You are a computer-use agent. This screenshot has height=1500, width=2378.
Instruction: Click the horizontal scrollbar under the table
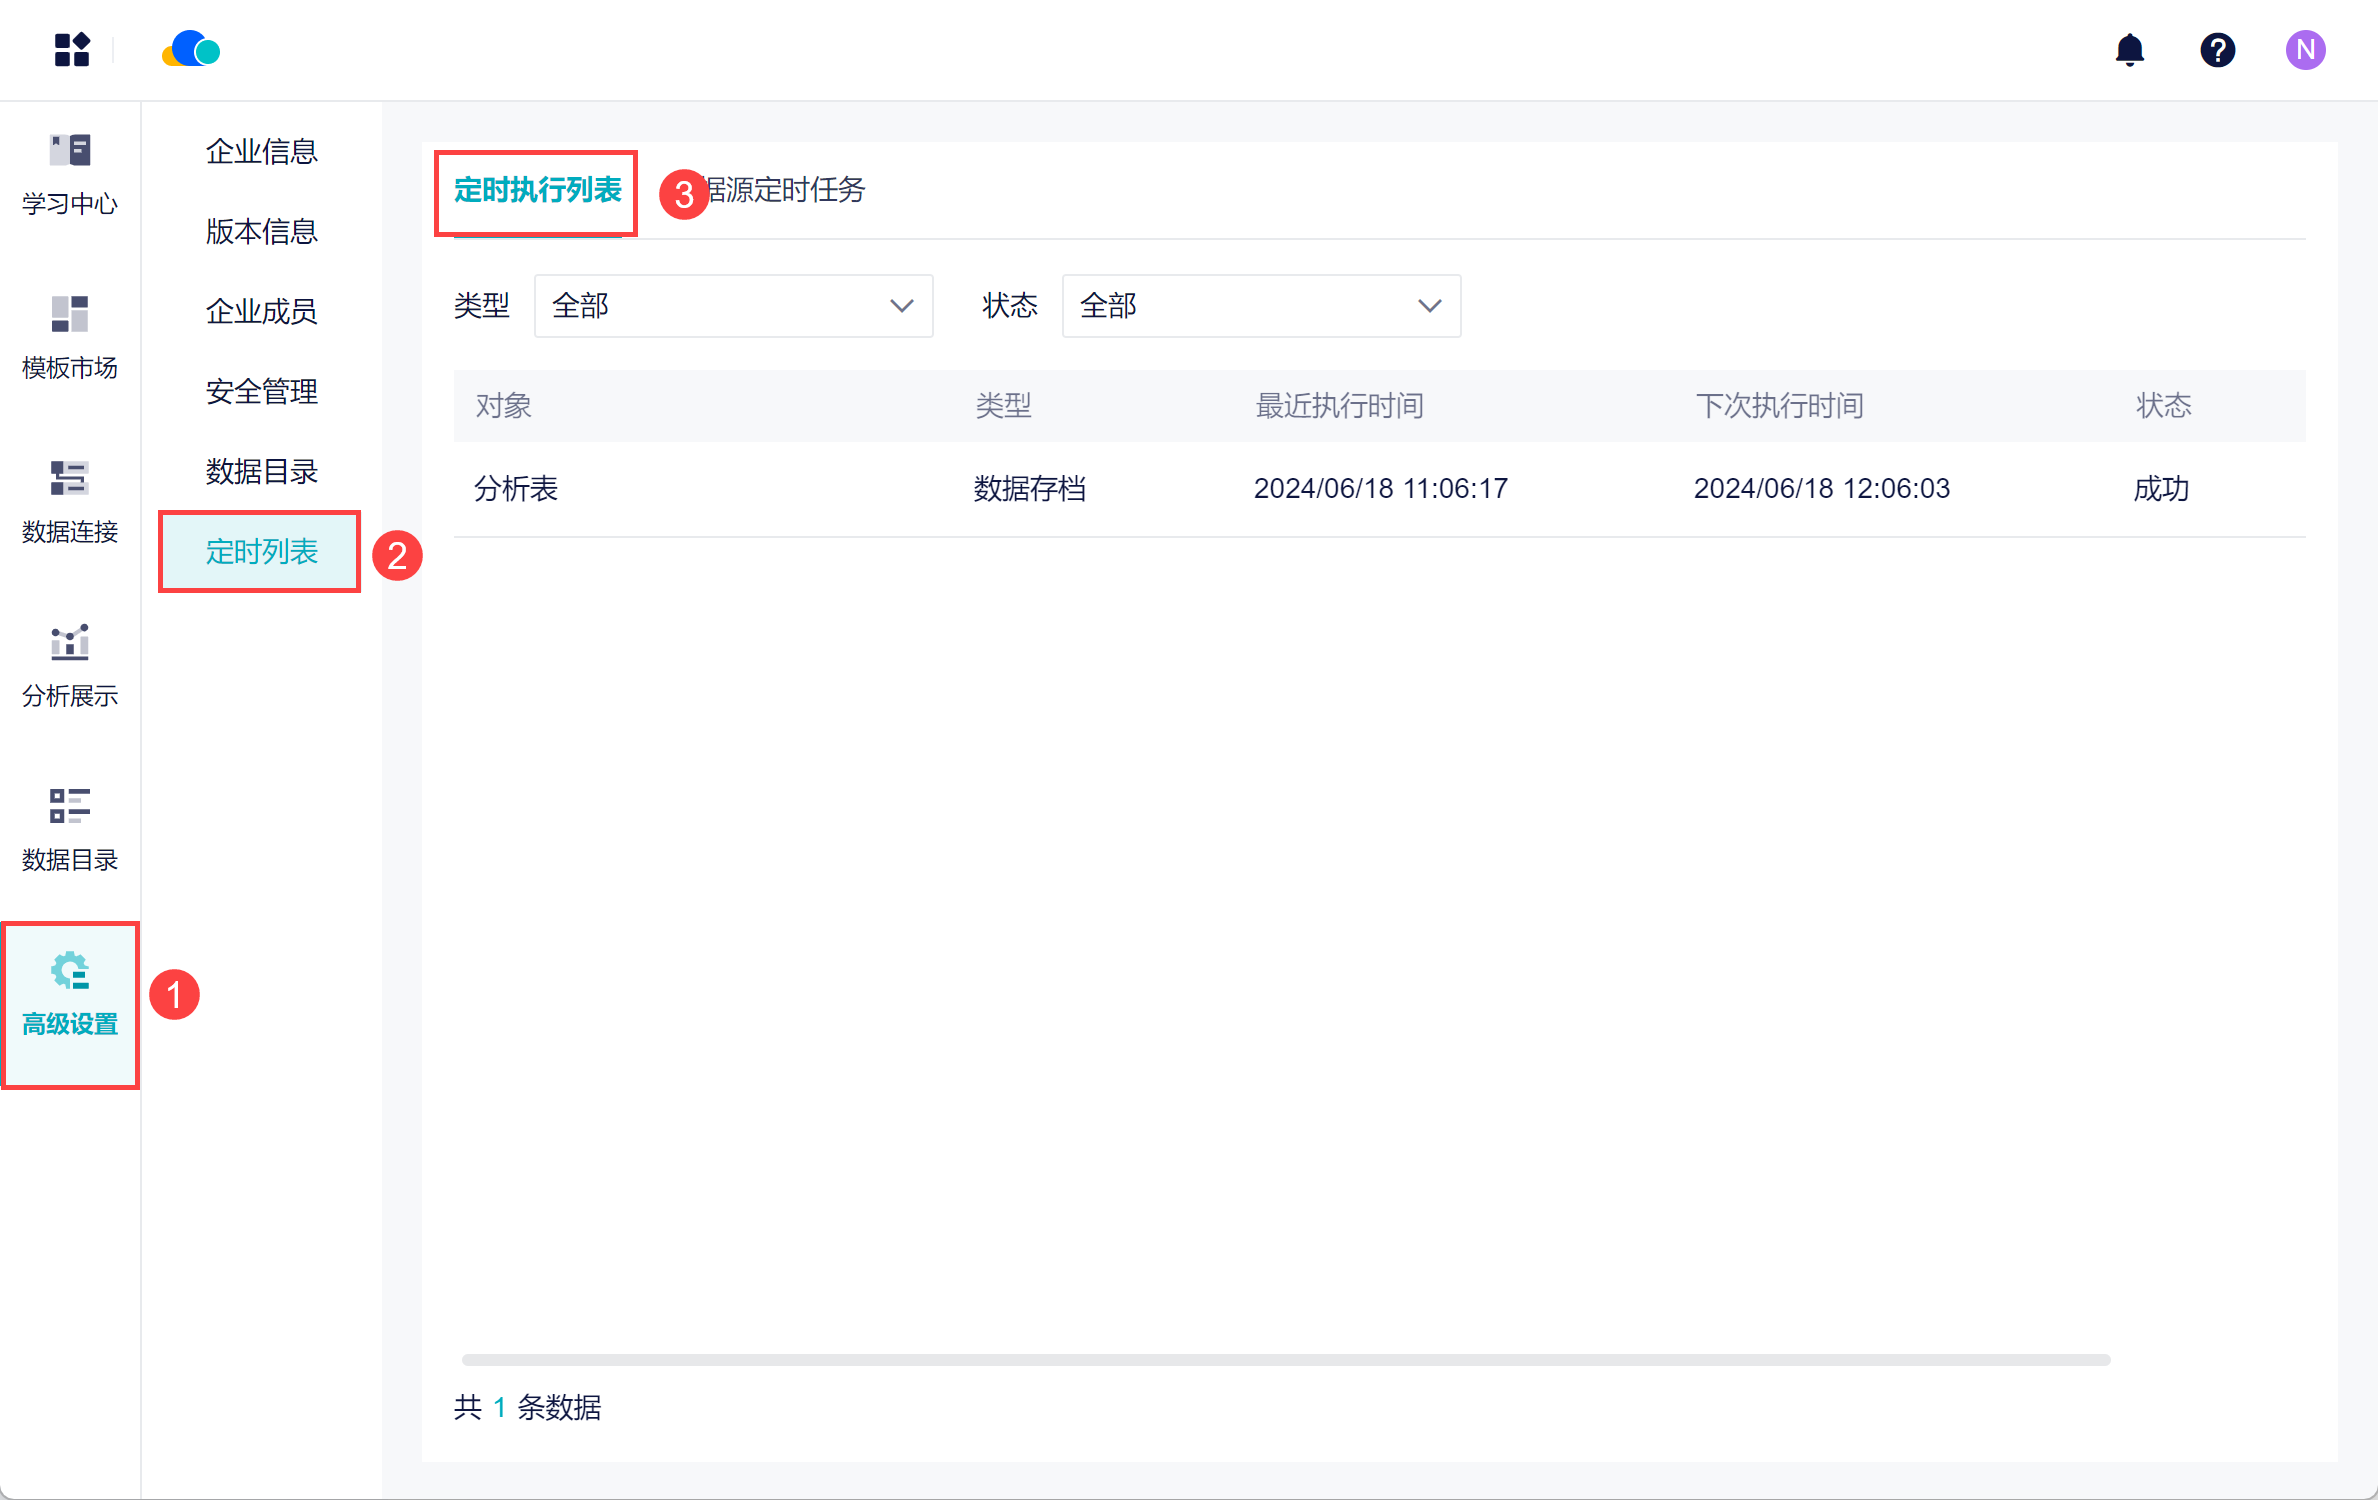[1285, 1360]
